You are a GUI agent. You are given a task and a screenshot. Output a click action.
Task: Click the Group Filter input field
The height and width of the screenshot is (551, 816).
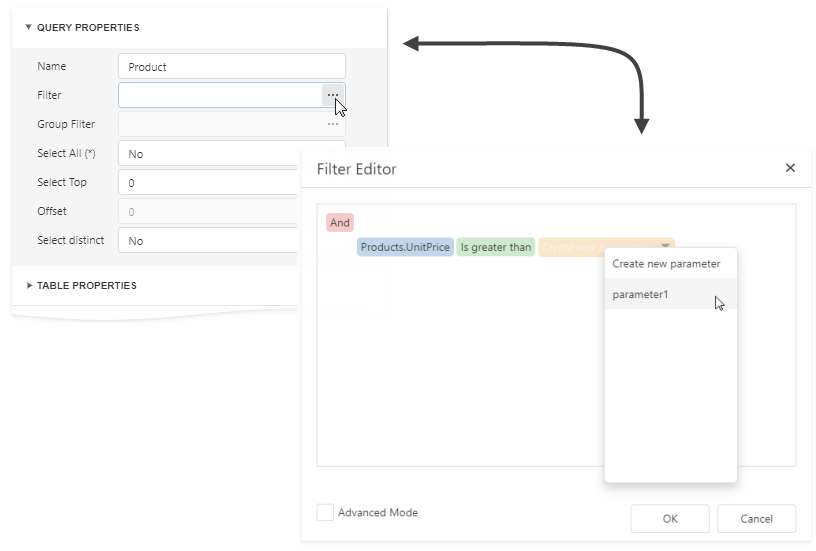tap(220, 124)
